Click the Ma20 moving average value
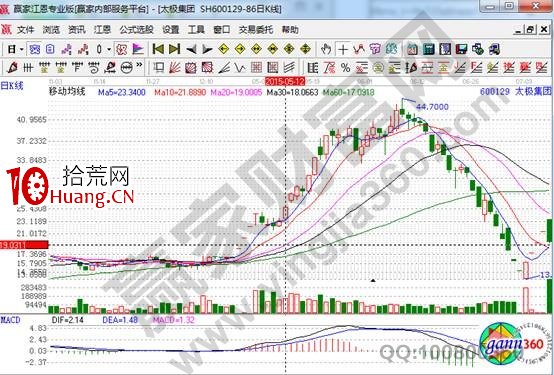Image resolution: width=554 pixels, height=375 pixels. (x=236, y=93)
